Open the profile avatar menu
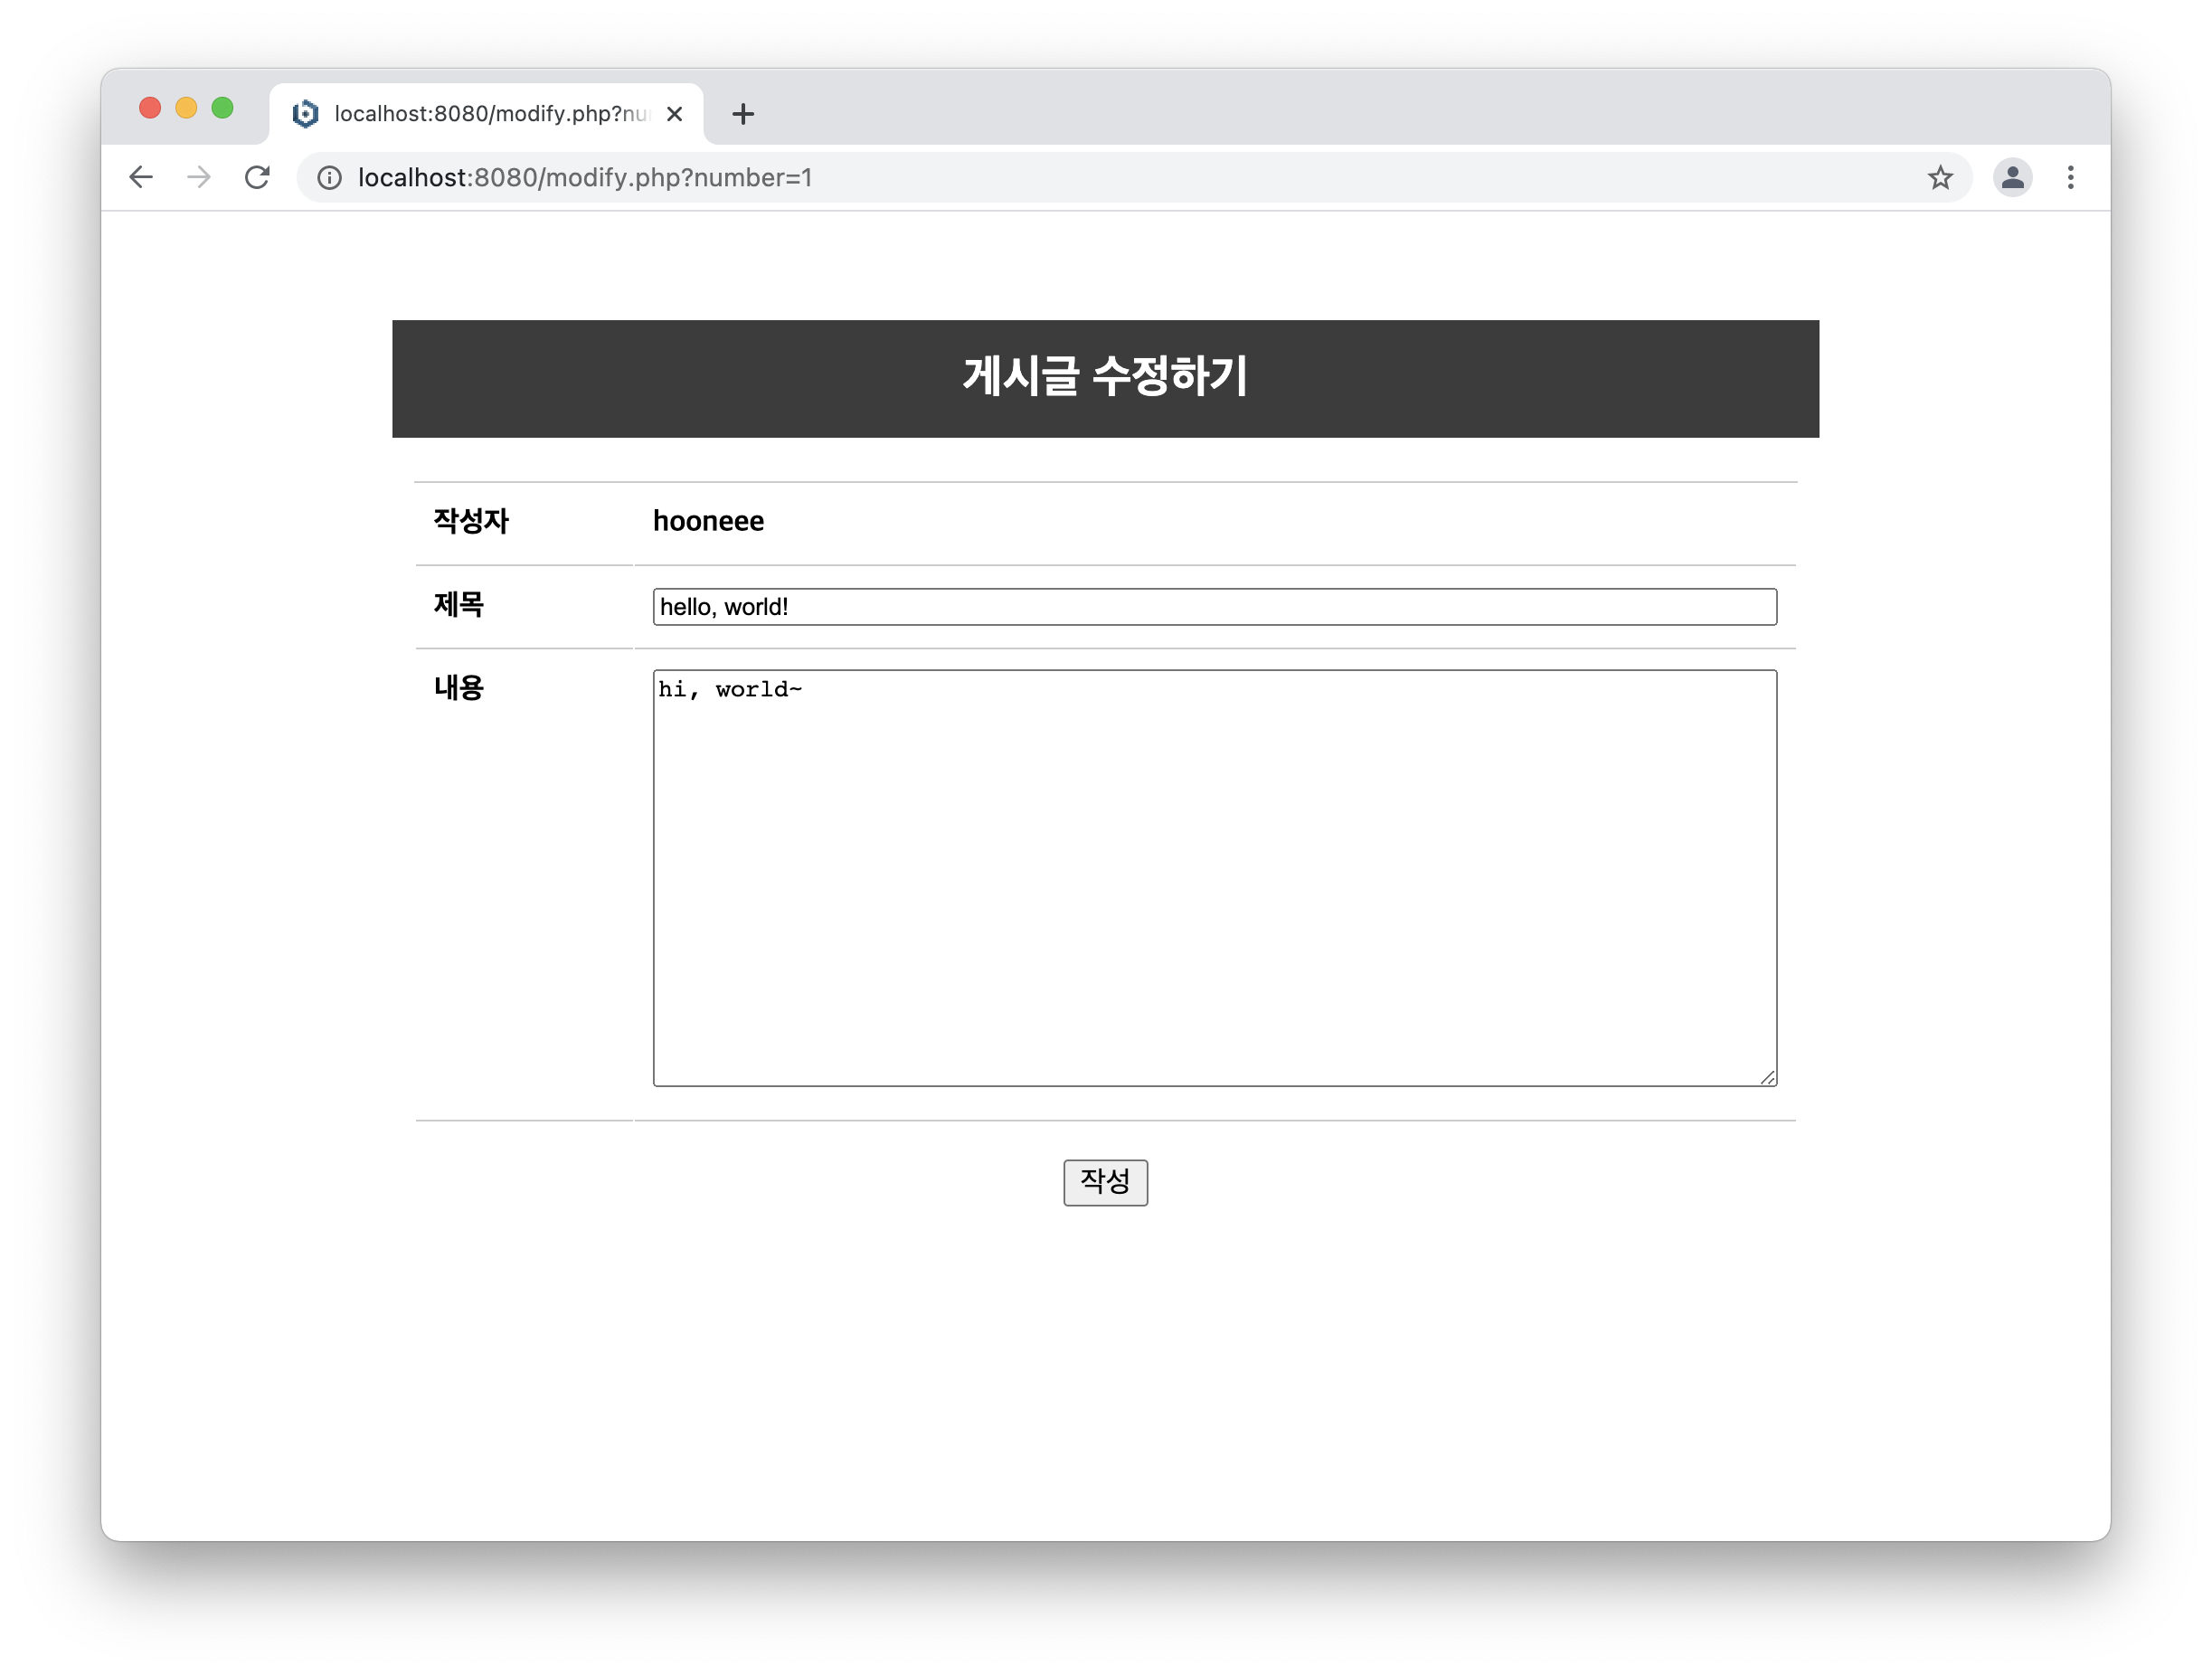Image resolution: width=2212 pixels, height=1675 pixels. (x=2012, y=177)
